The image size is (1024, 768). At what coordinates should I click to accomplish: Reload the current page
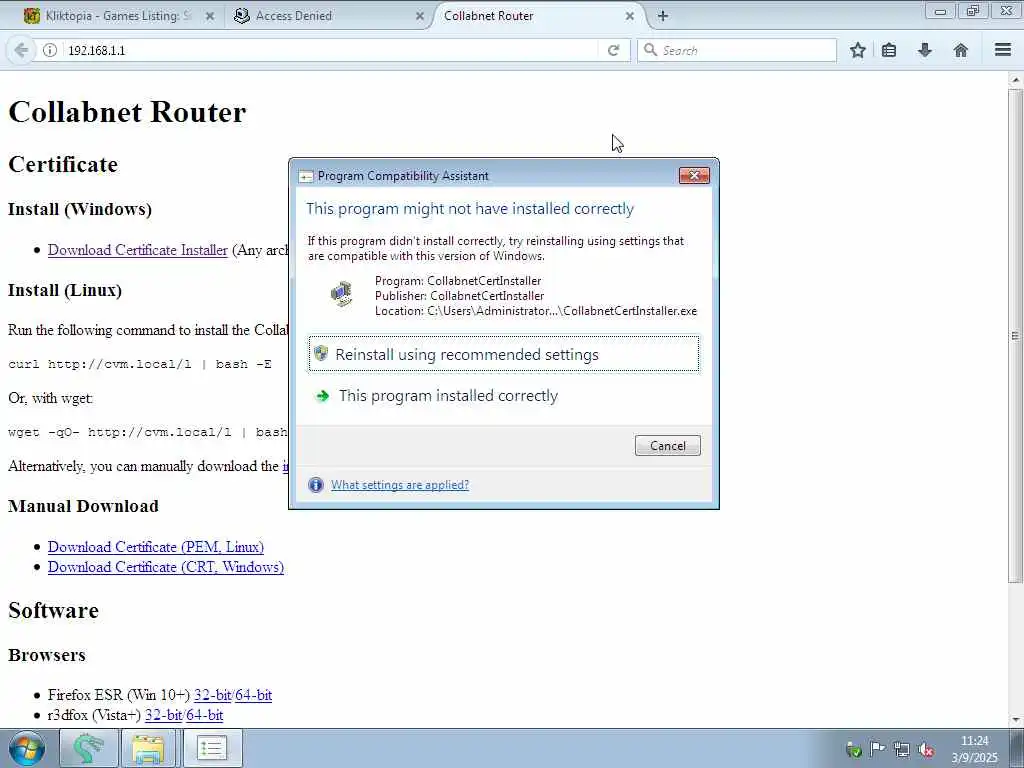coord(613,50)
